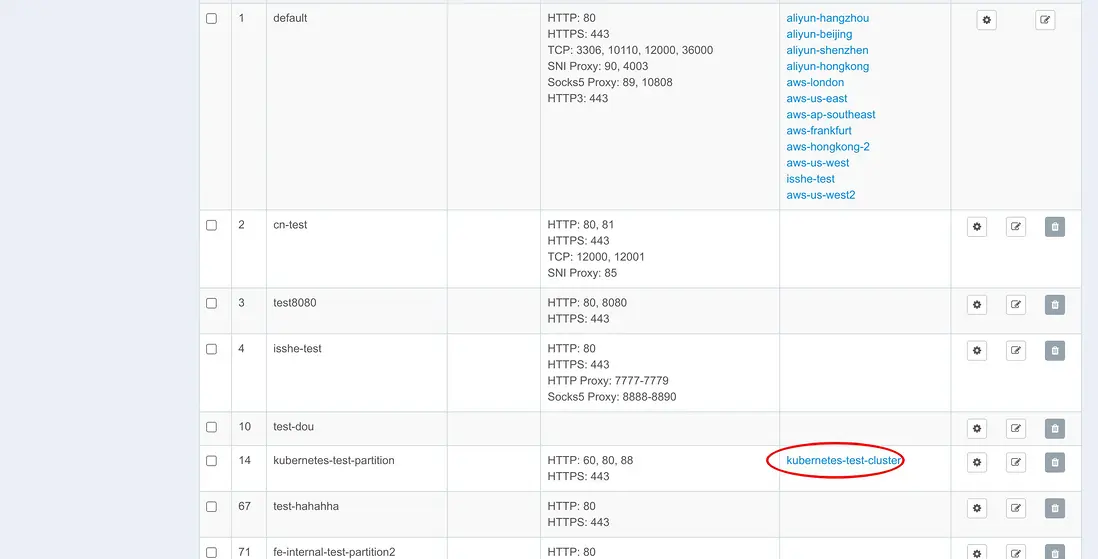1098x559 pixels.
Task: Click the partition name 'fe-internal-test-partition2'
Action: 334,553
